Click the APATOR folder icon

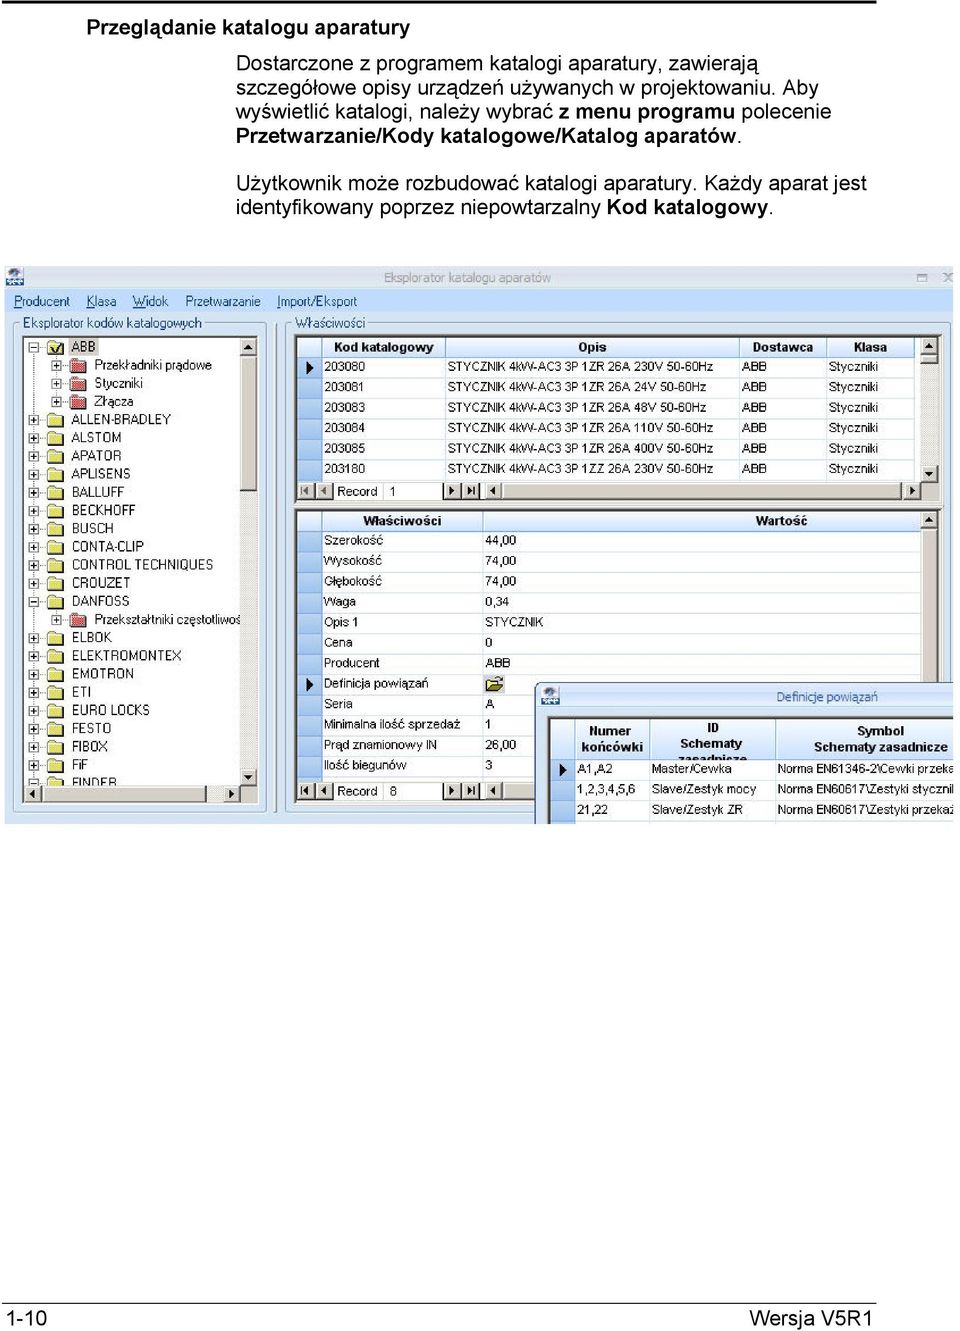56,456
